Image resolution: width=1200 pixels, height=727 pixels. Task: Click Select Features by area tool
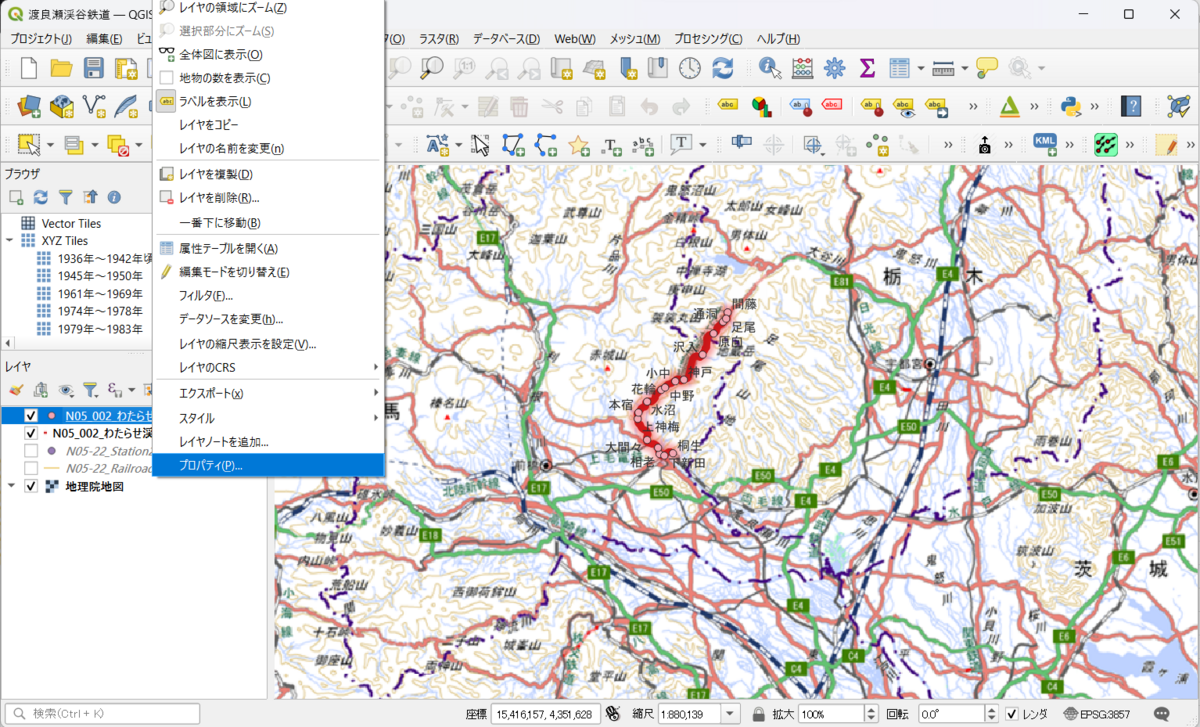(x=29, y=144)
